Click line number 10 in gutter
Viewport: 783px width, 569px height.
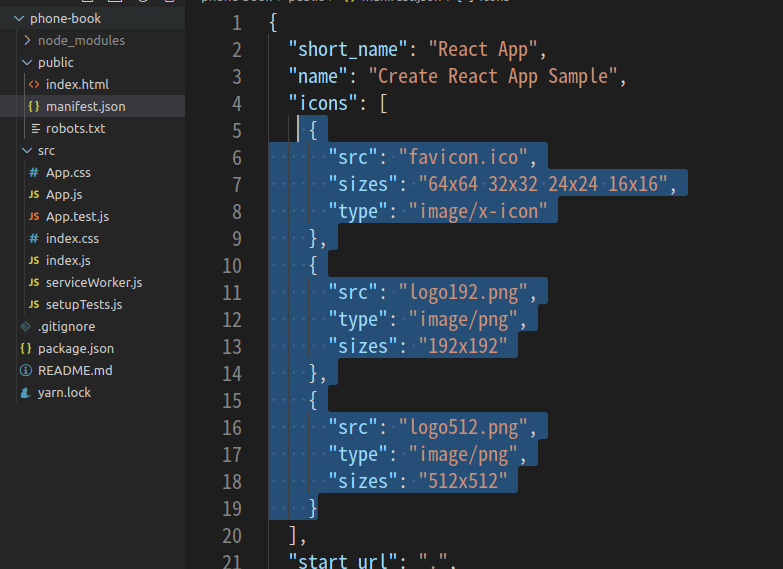tap(232, 266)
